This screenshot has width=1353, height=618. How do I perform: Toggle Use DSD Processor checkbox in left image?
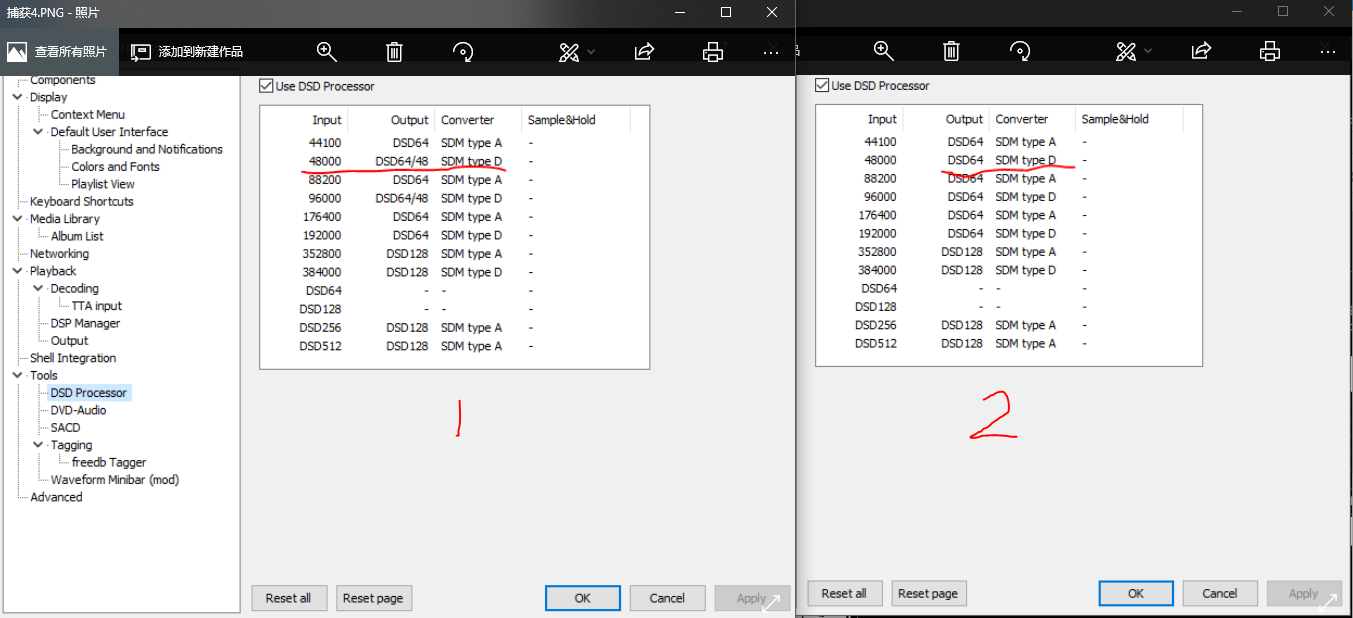point(266,86)
